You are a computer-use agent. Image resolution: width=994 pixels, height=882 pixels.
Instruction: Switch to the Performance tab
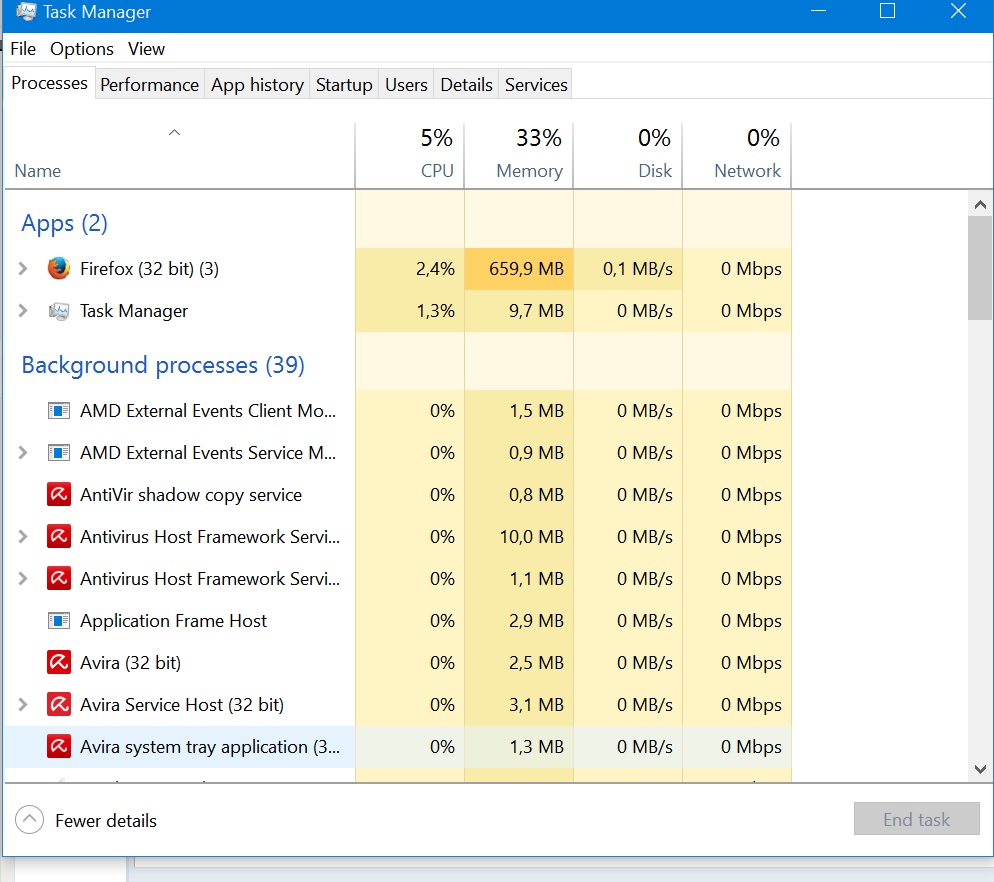click(150, 84)
